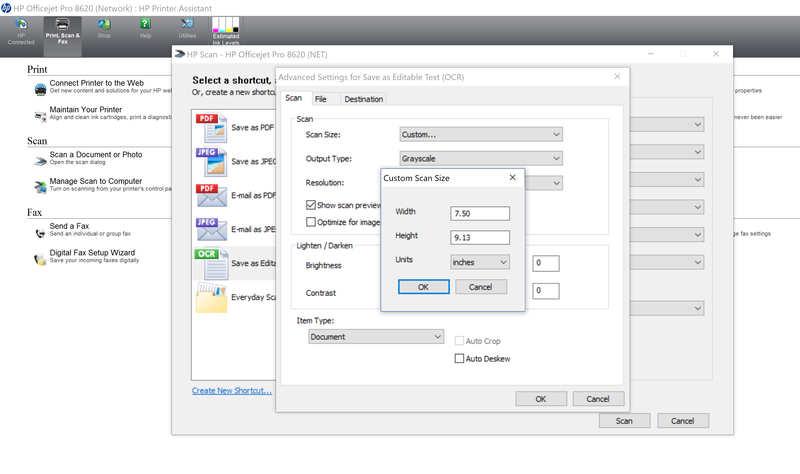
Task: Select the OCR Save as Editable Text icon
Action: click(x=207, y=263)
